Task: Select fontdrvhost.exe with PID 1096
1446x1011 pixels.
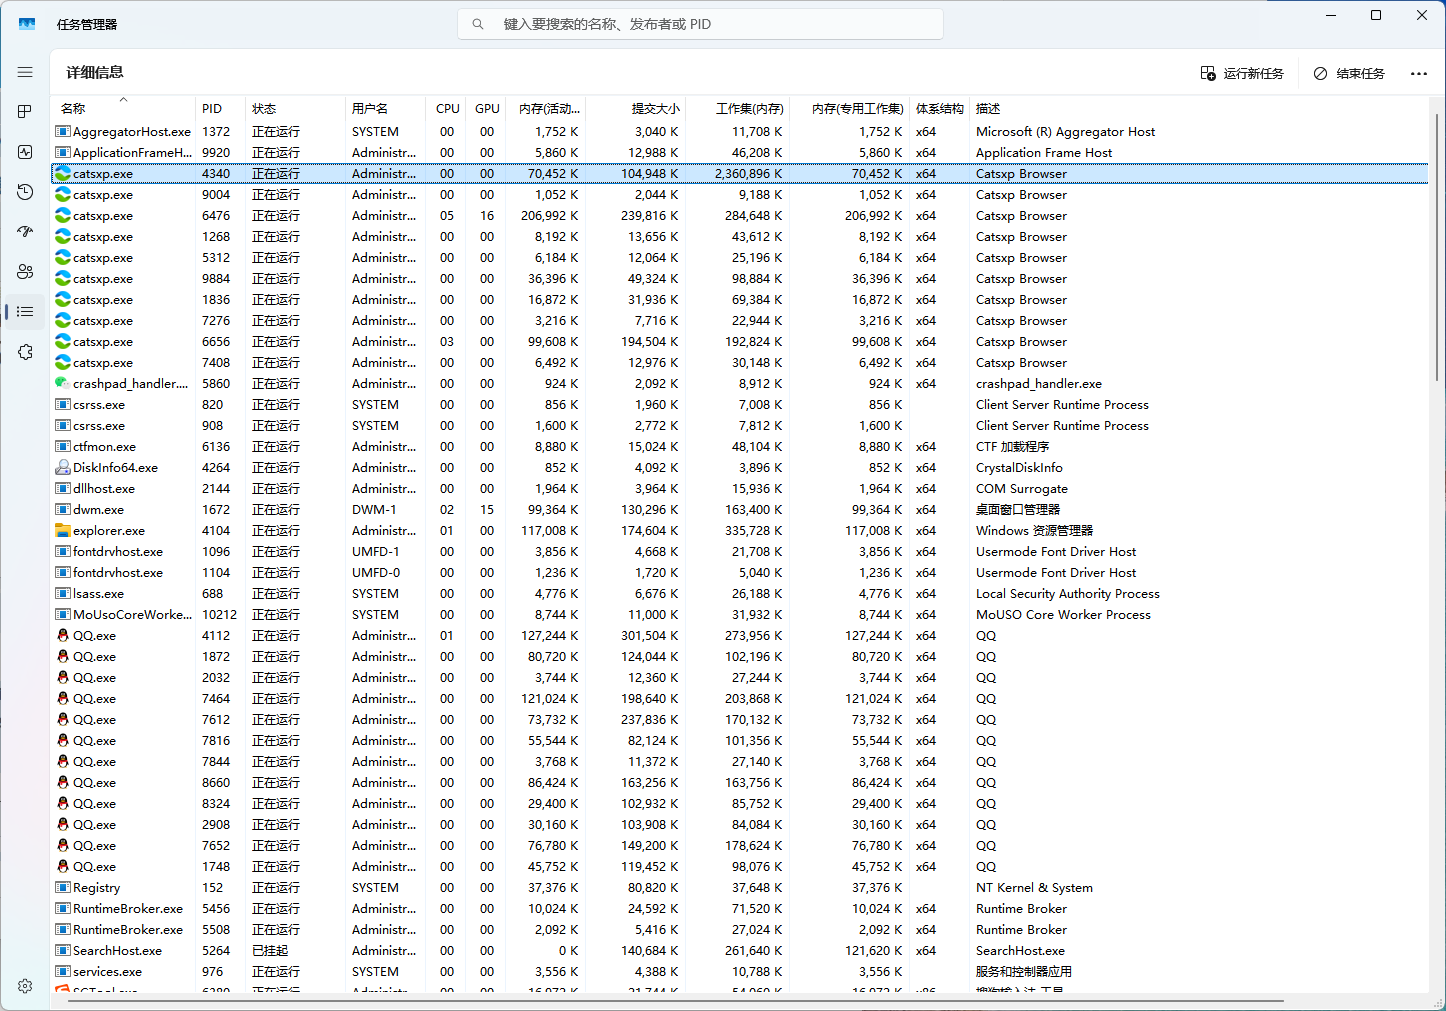Action: tap(740, 551)
